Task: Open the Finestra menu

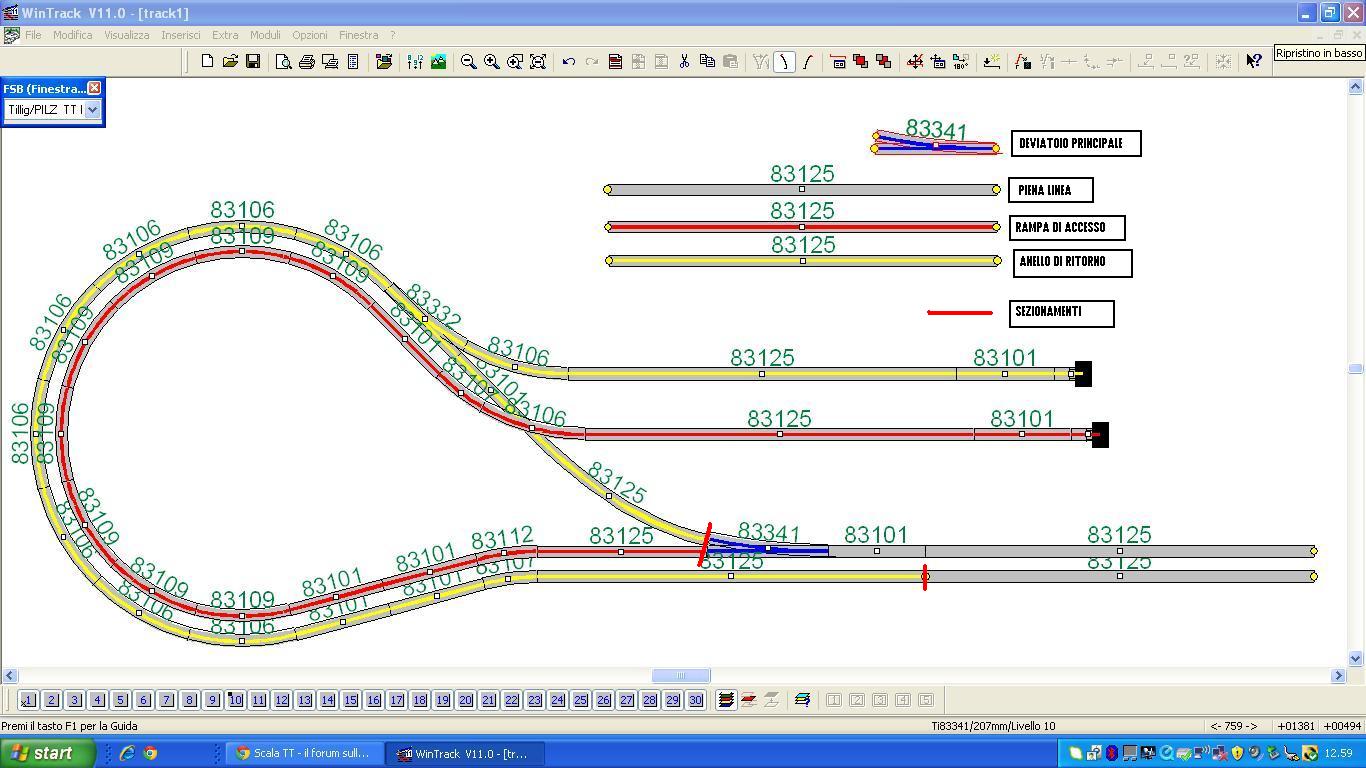Action: click(358, 35)
